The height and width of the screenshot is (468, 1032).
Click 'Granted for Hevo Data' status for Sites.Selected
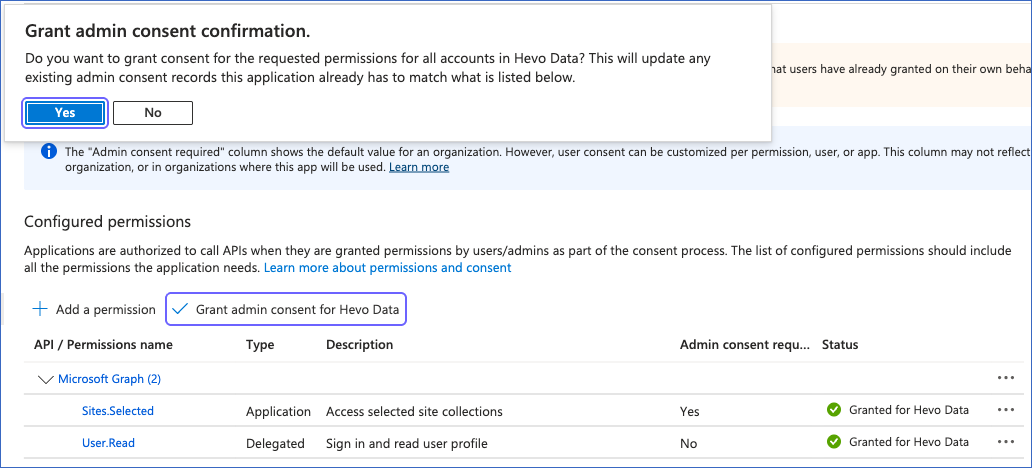909,410
